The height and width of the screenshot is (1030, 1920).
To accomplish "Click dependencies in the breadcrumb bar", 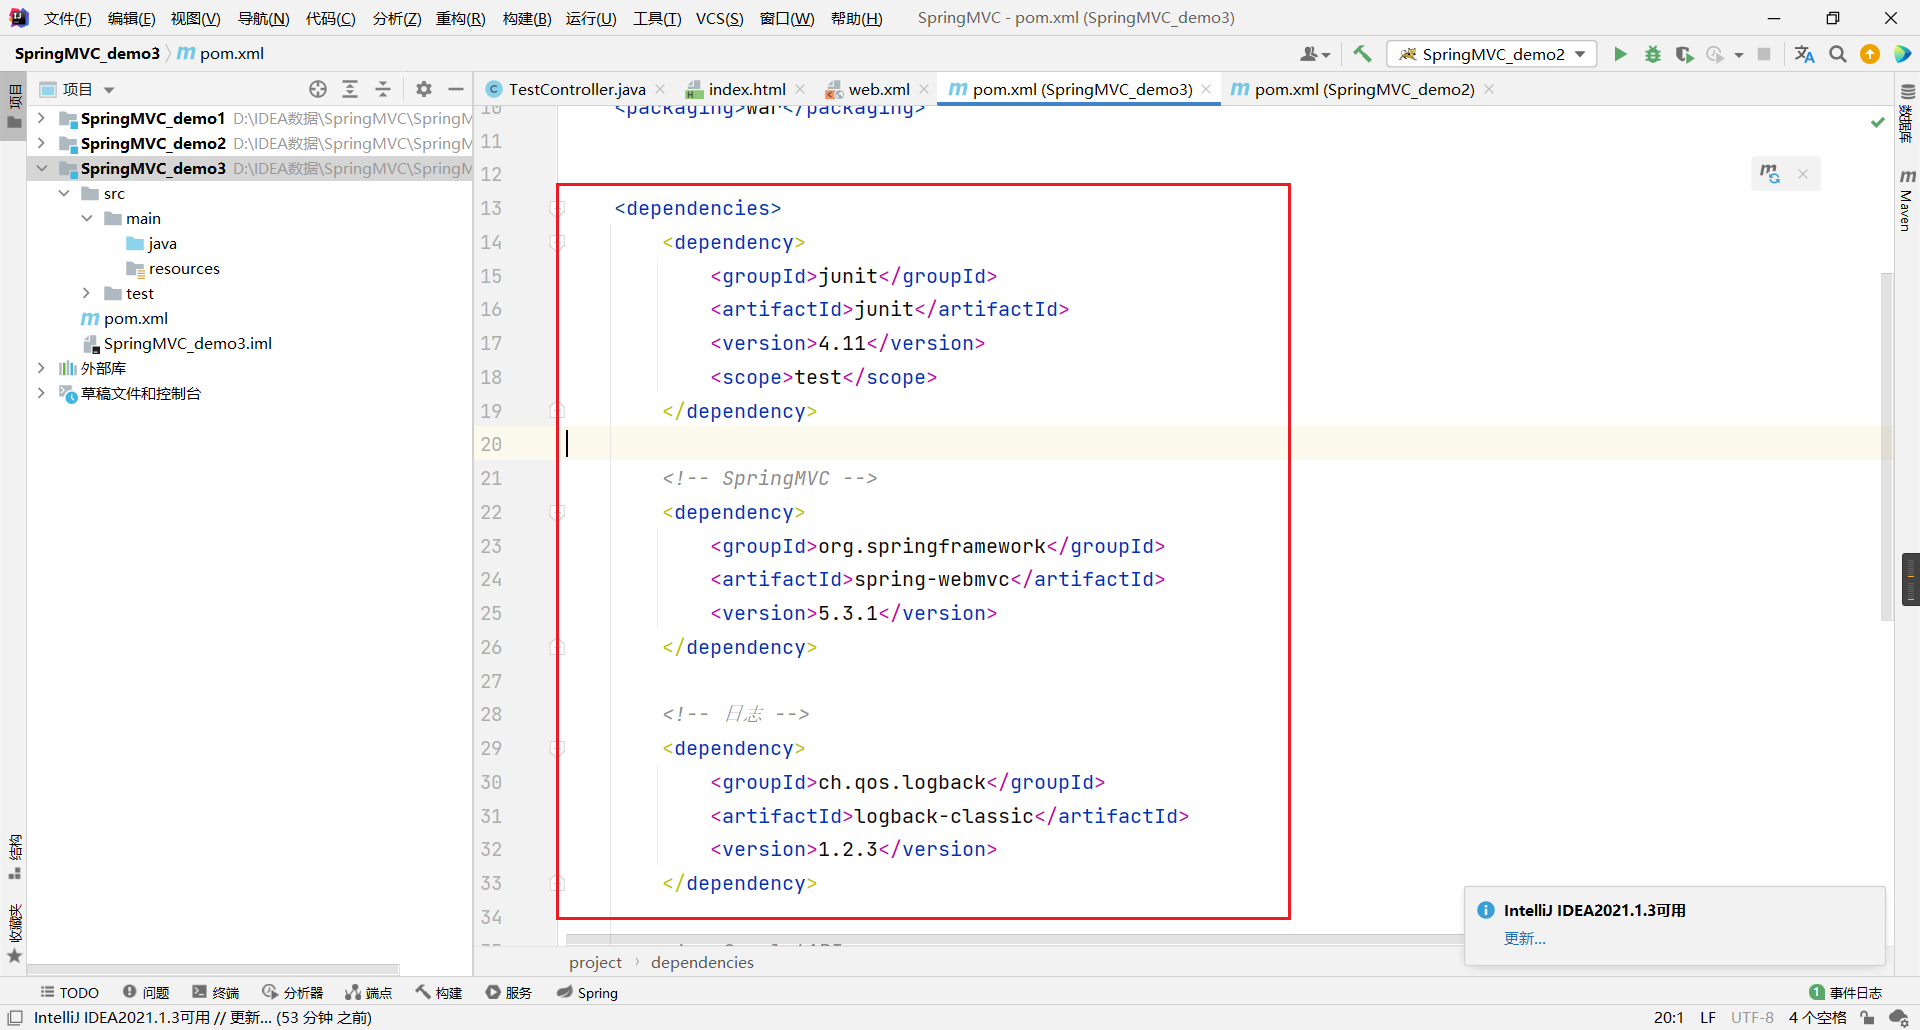I will [701, 962].
